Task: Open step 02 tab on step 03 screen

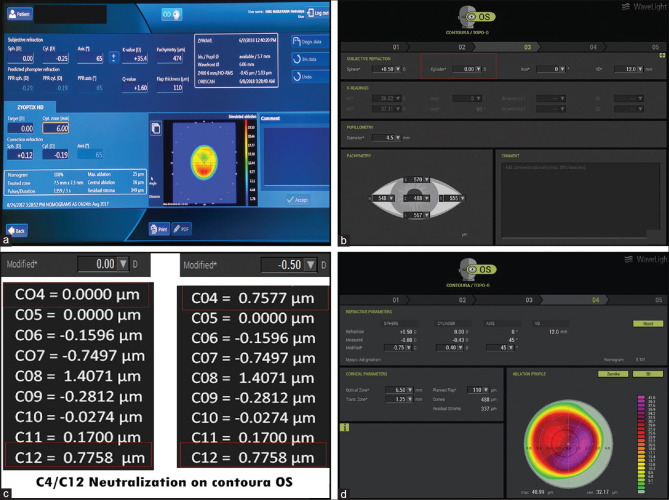Action: coord(462,47)
